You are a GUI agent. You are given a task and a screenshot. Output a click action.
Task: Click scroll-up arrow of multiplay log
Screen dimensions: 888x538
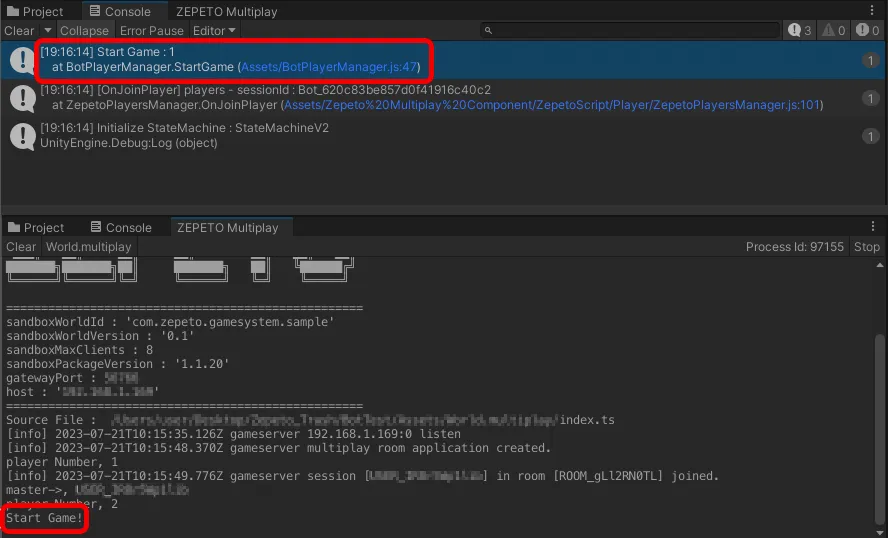click(880, 264)
